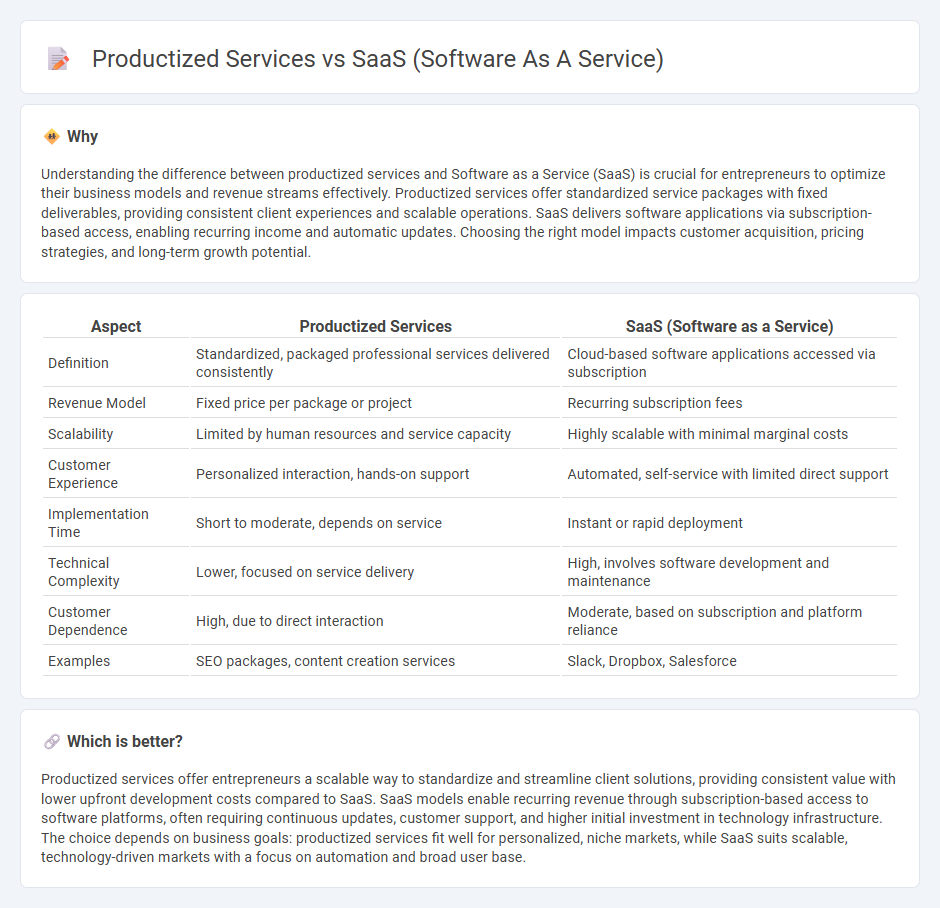The width and height of the screenshot is (940, 908).
Task: Click the cell High, involves software development
Action: (698, 572)
